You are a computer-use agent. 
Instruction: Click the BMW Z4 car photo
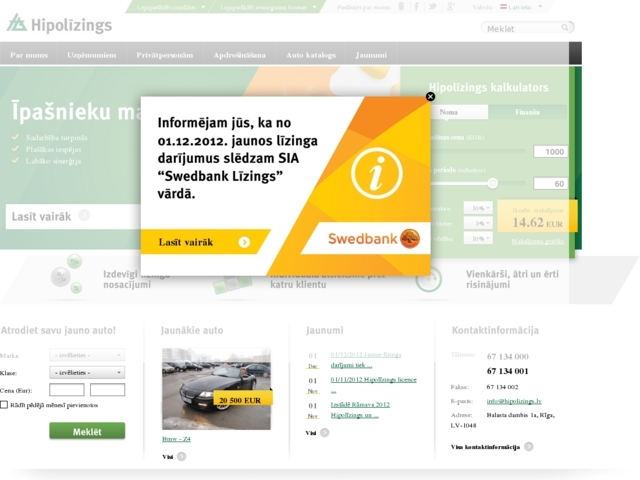(216, 389)
